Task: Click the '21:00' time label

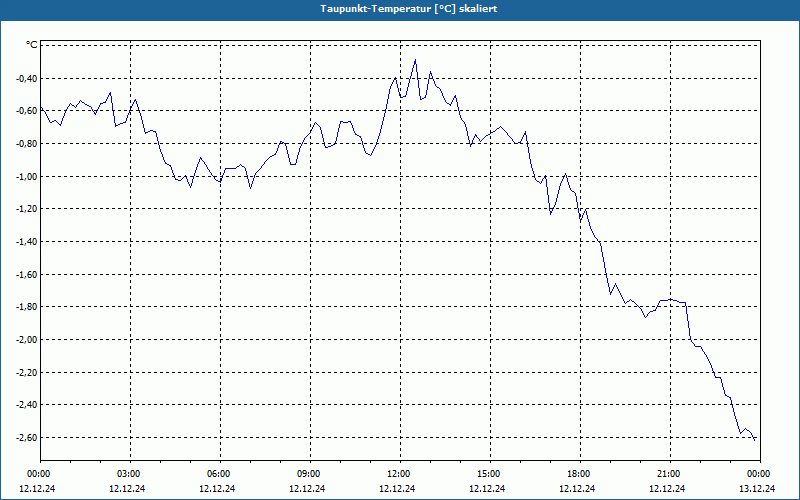Action: pos(668,474)
